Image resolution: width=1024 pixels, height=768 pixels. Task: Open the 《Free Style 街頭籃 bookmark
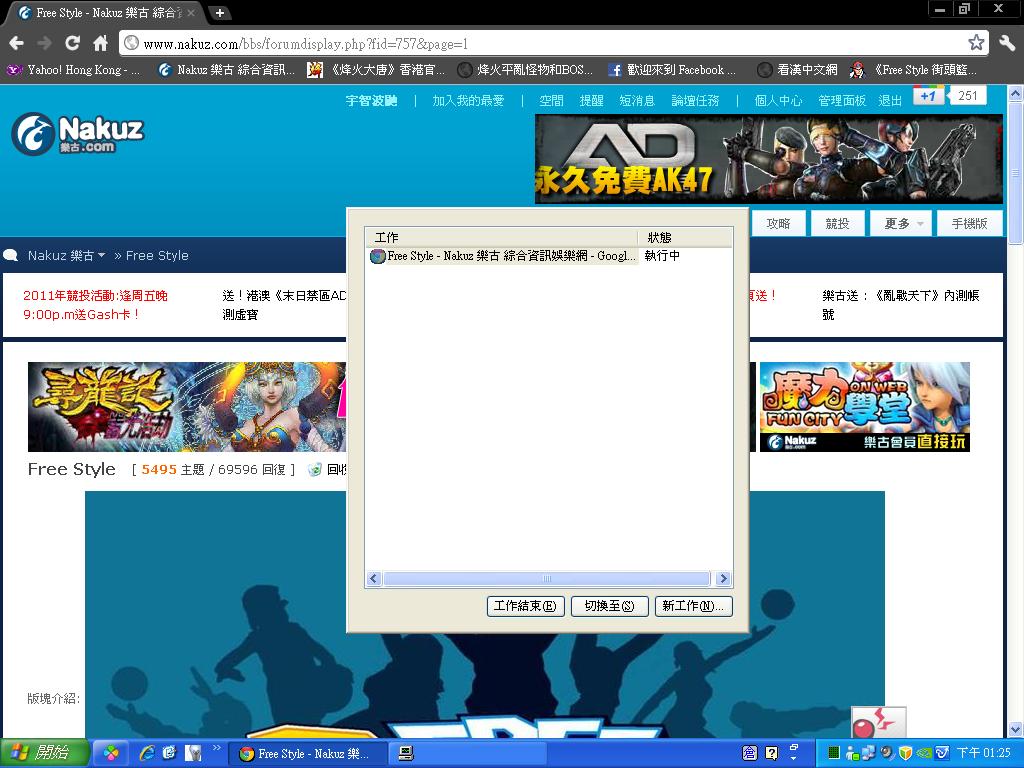[x=913, y=70]
